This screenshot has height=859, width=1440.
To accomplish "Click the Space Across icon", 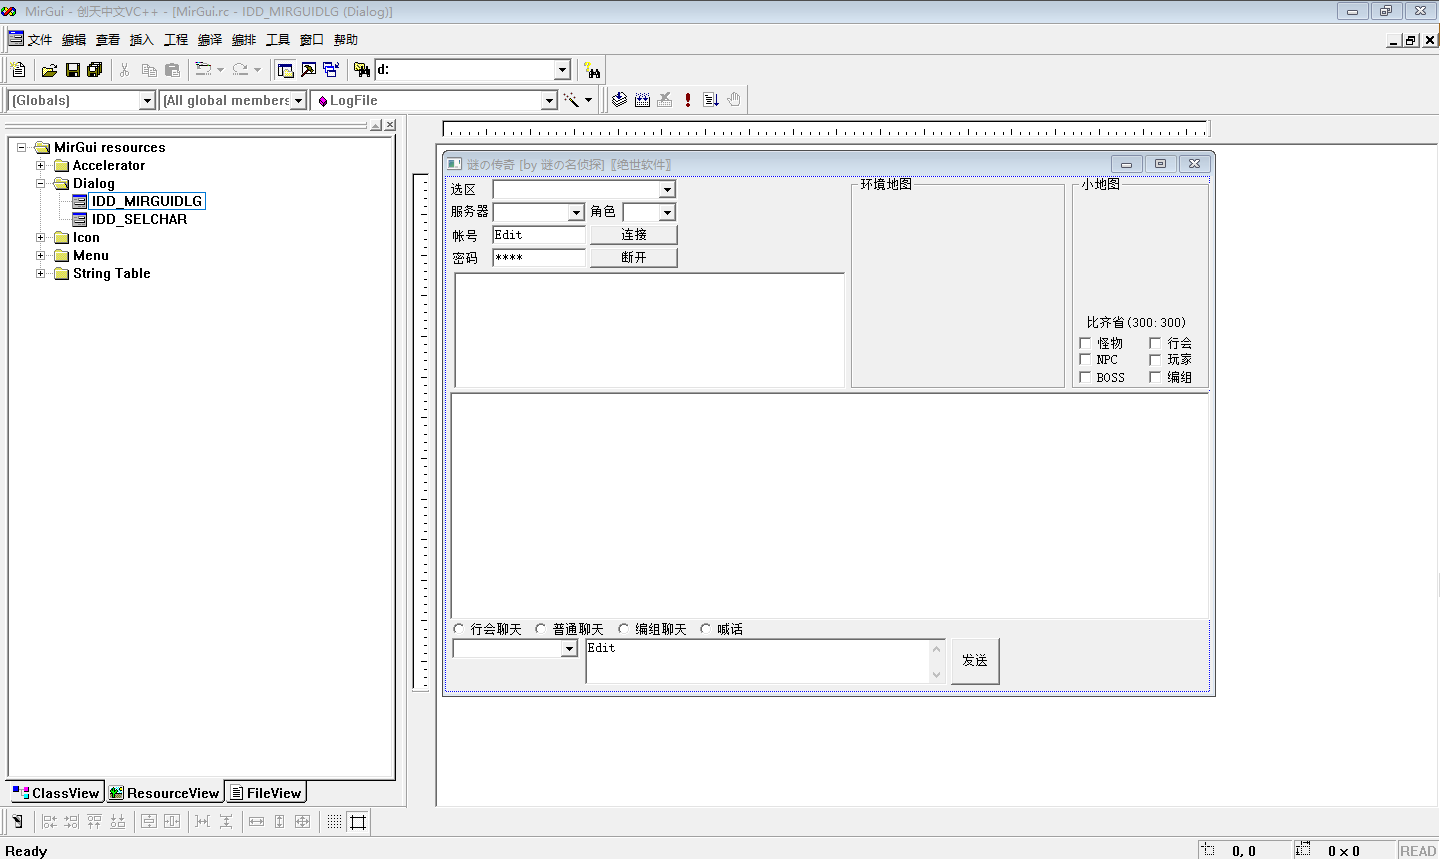I will (202, 822).
